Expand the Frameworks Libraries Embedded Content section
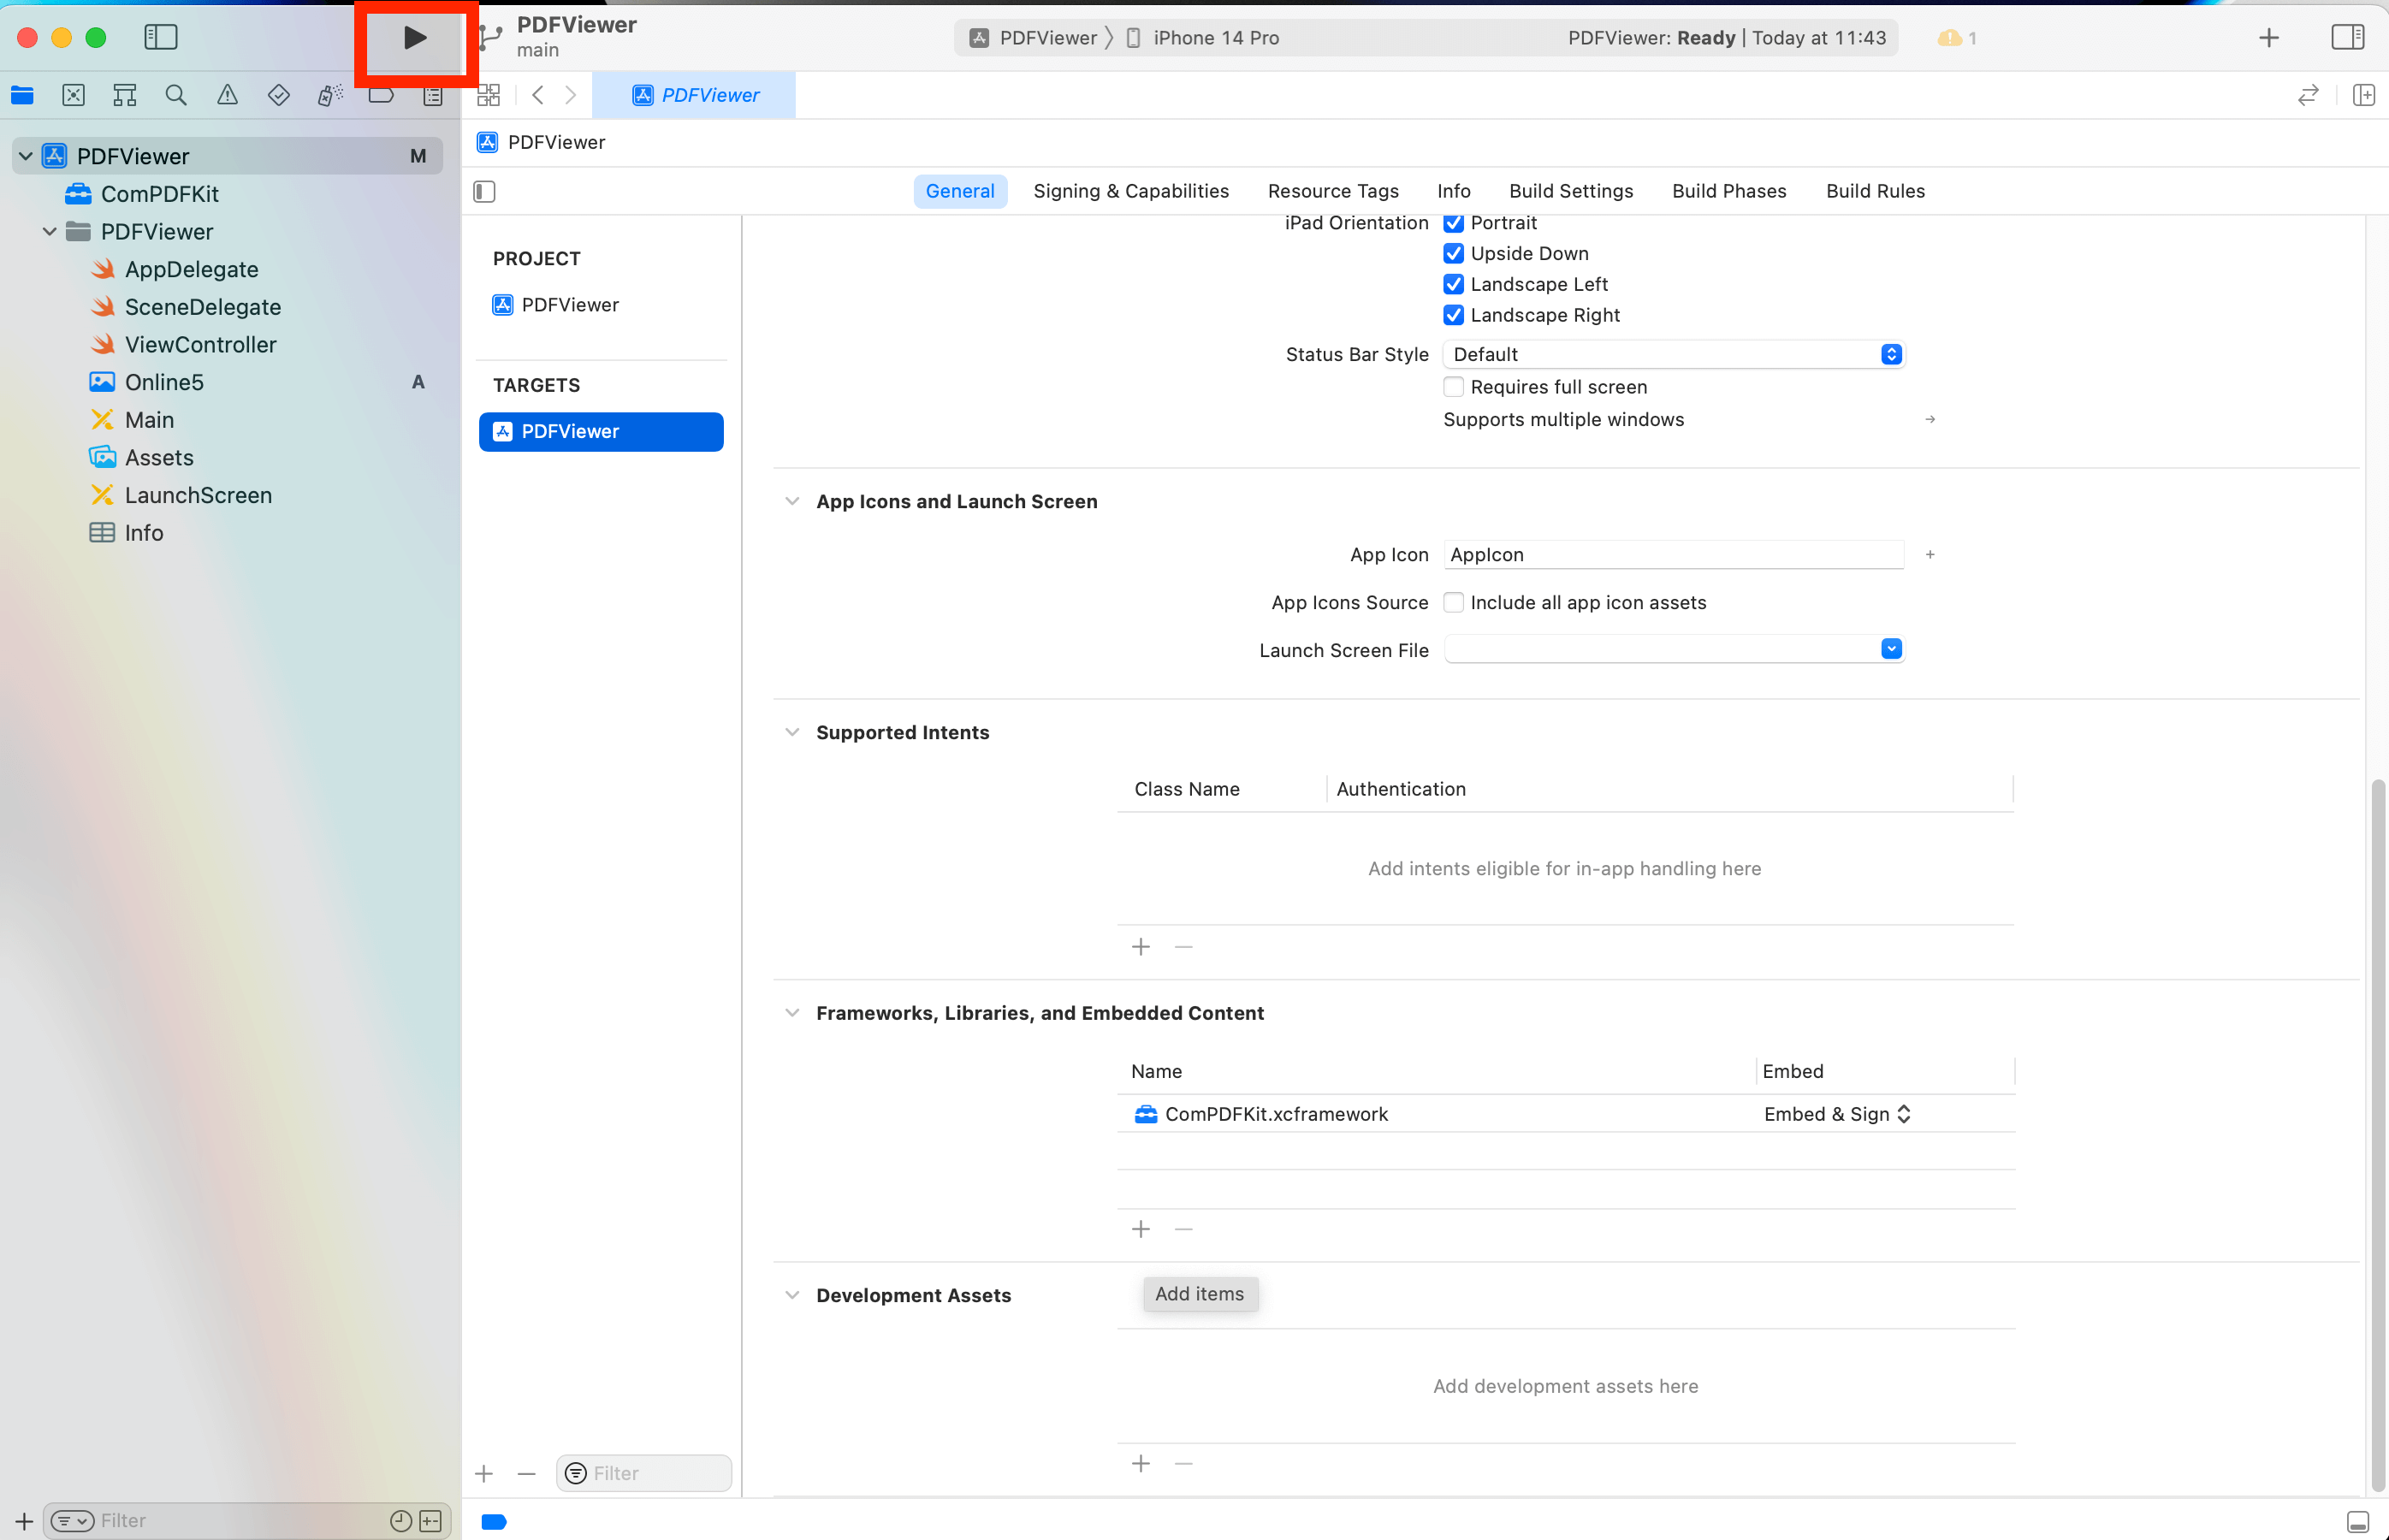Viewport: 2389px width, 1540px height. 792,1013
